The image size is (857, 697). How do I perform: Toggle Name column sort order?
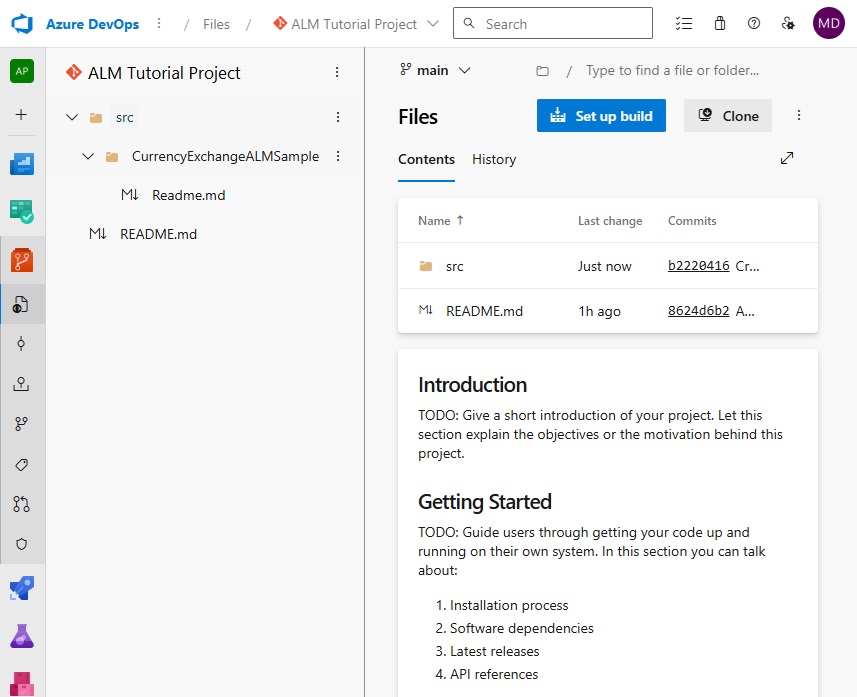point(441,220)
